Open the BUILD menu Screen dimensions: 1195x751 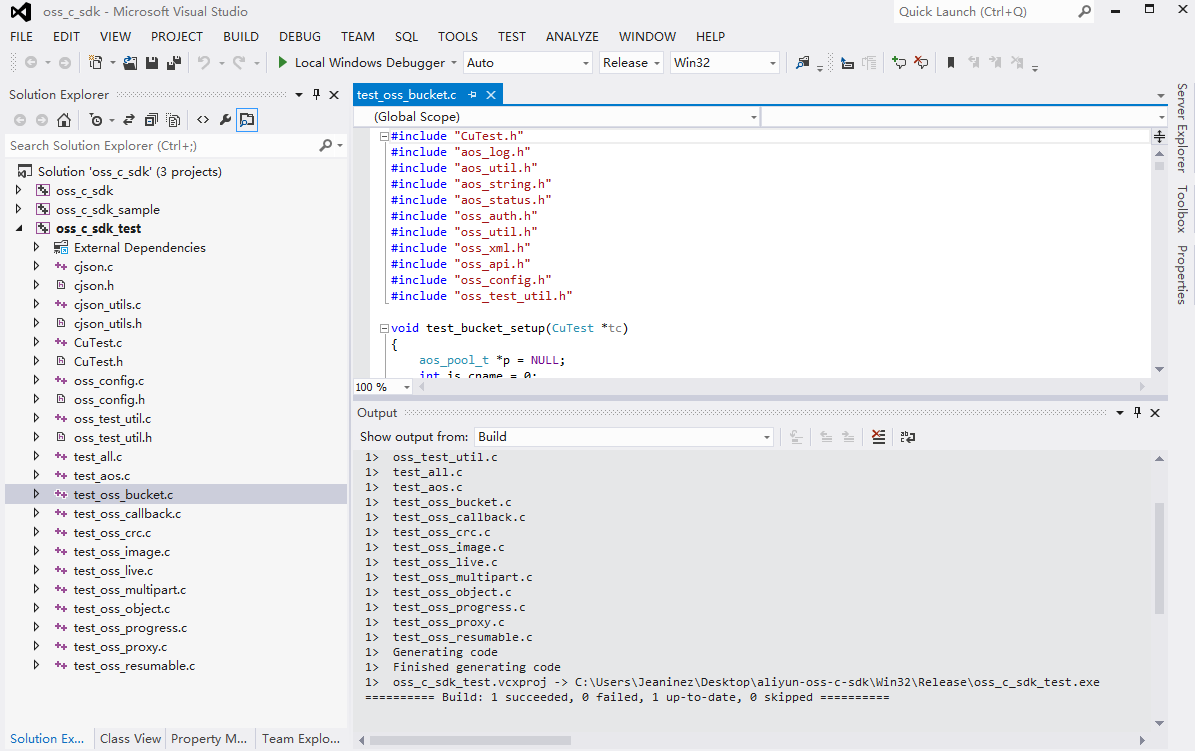tap(241, 37)
